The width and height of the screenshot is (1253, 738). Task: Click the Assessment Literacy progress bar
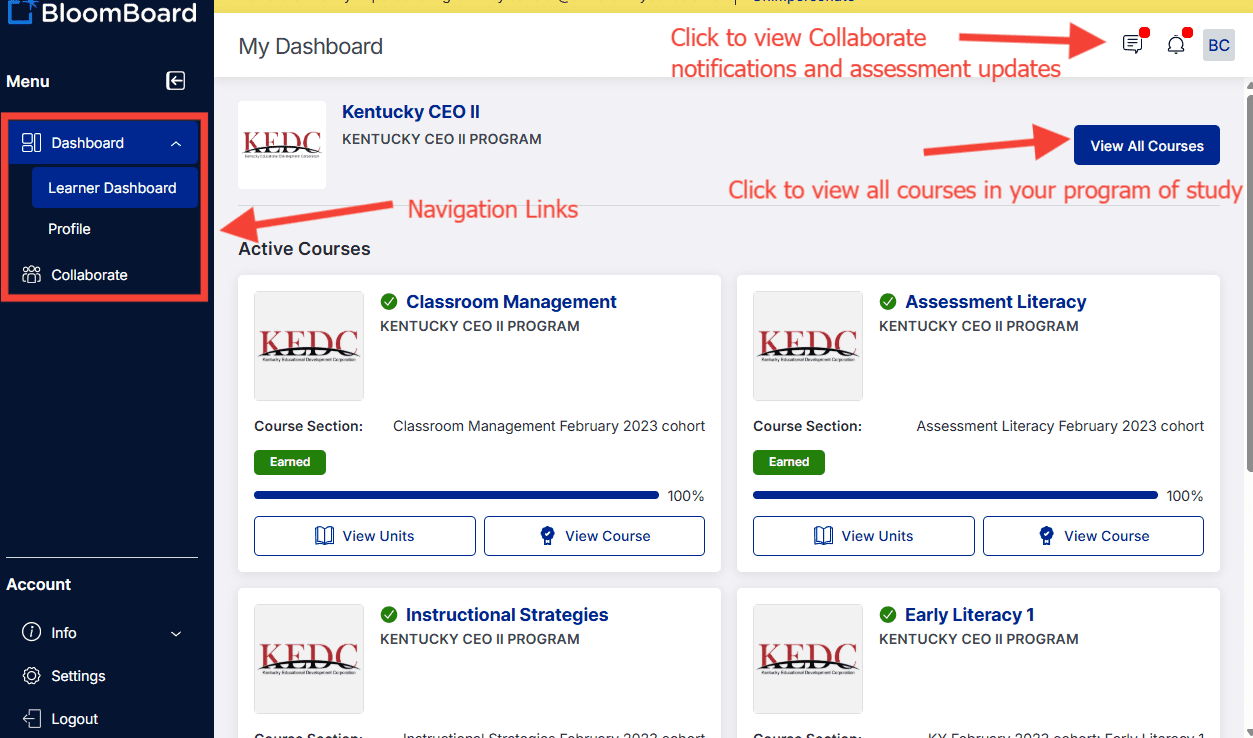(955, 495)
